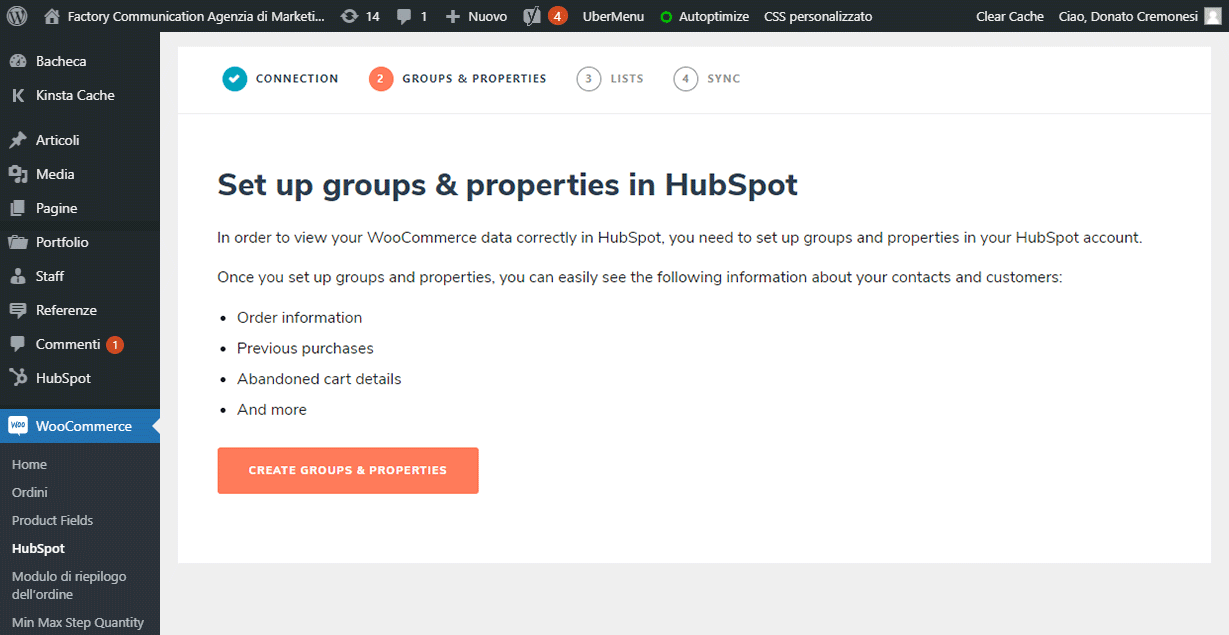Click the completed Connection checkmark circle
The image size is (1229, 635).
point(235,79)
